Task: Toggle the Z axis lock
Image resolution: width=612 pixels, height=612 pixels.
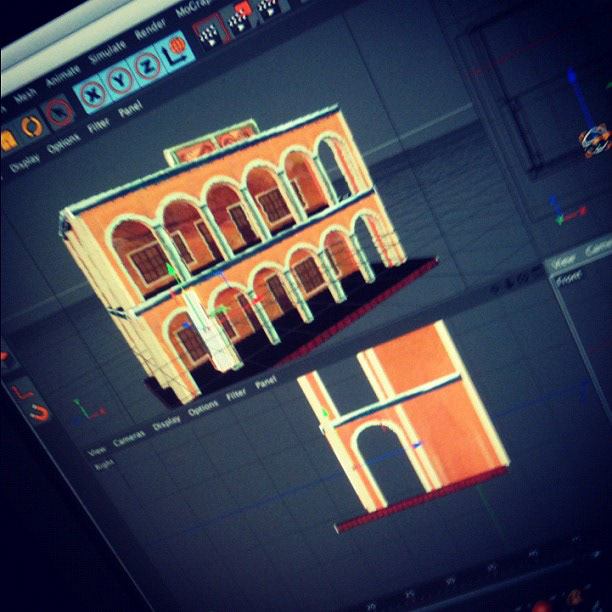Action: (x=148, y=65)
